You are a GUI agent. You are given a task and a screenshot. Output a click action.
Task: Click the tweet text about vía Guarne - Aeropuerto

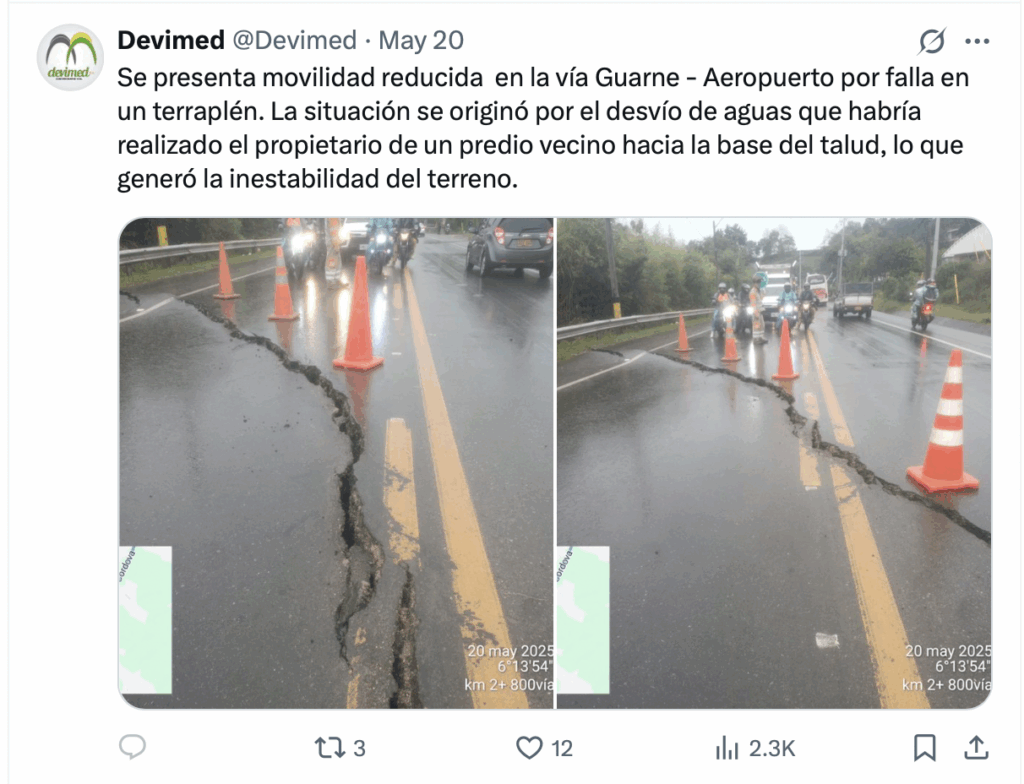(x=543, y=128)
